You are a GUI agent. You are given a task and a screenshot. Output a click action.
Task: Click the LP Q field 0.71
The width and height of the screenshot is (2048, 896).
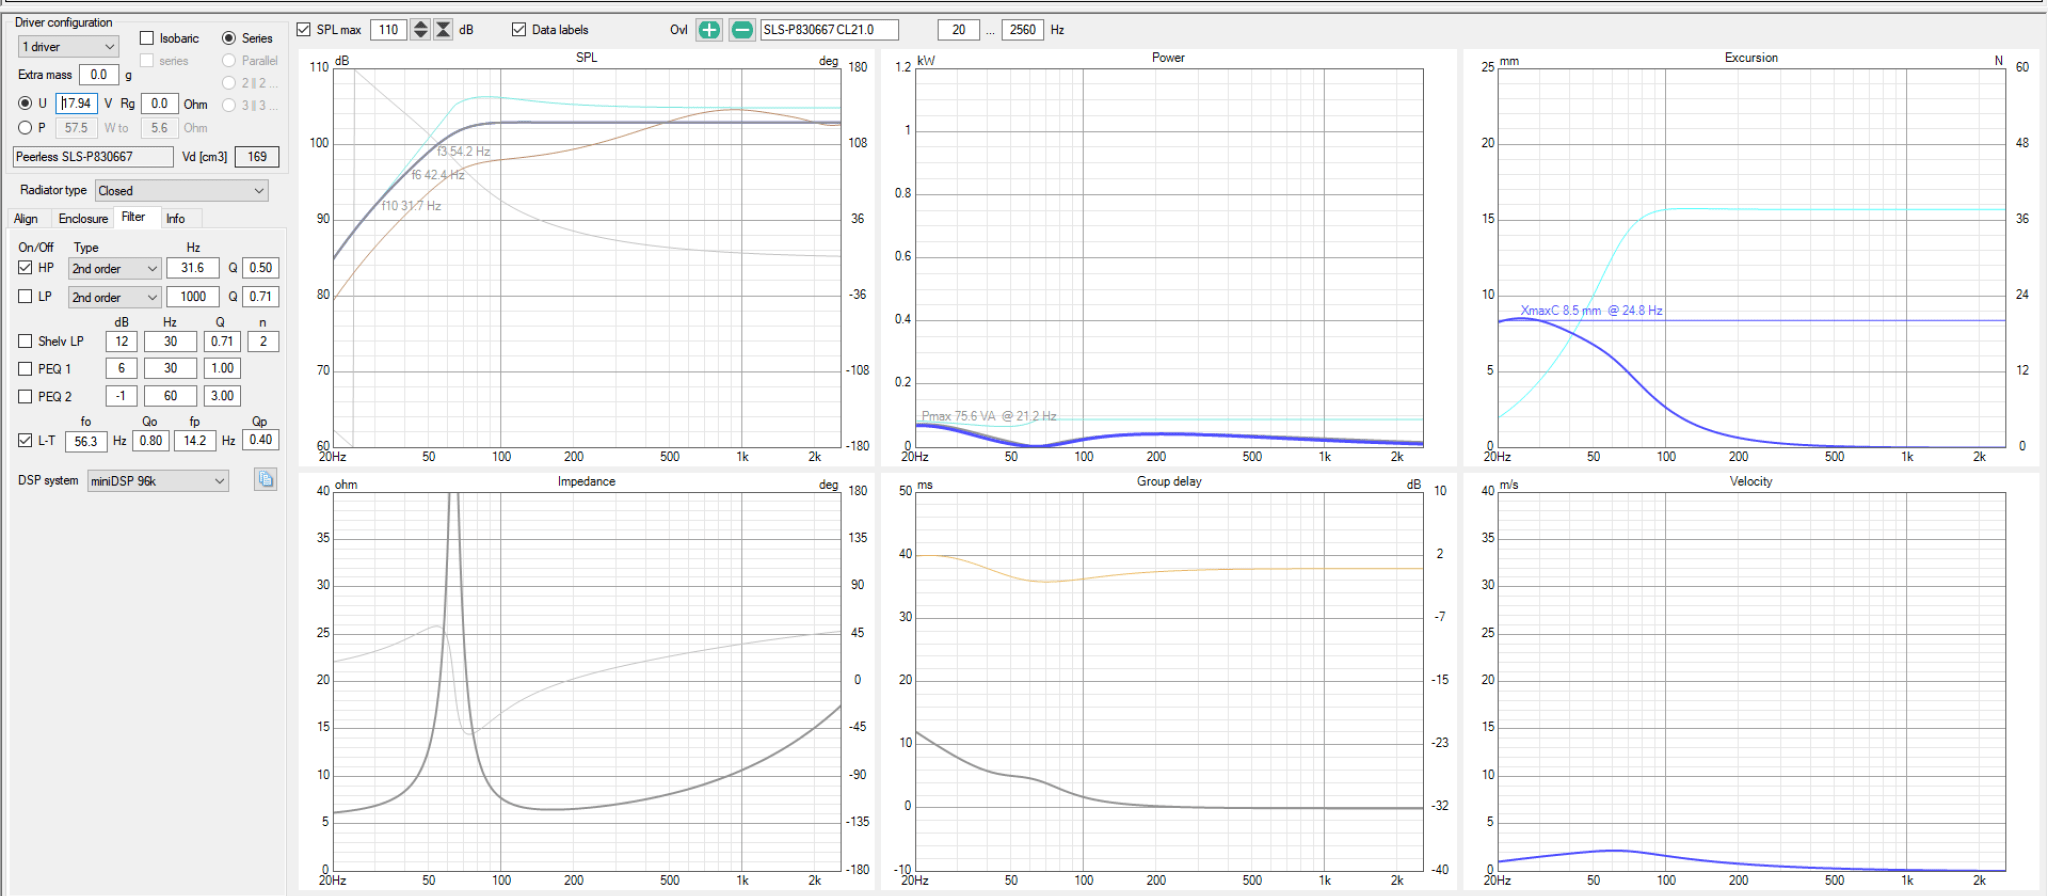[x=261, y=297]
